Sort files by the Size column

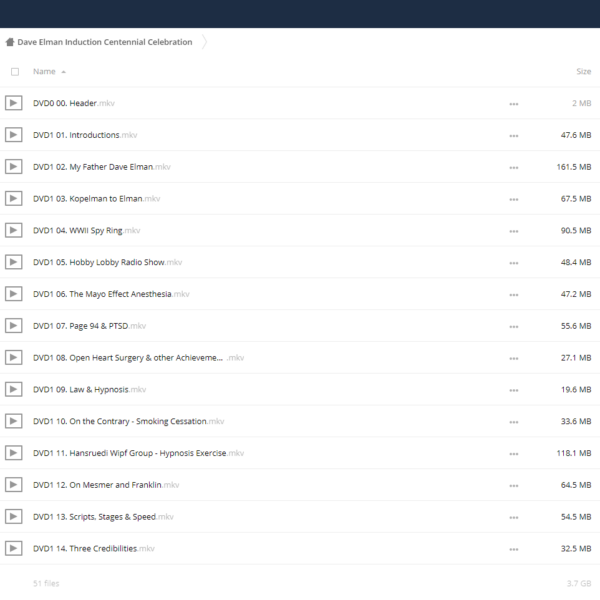584,72
